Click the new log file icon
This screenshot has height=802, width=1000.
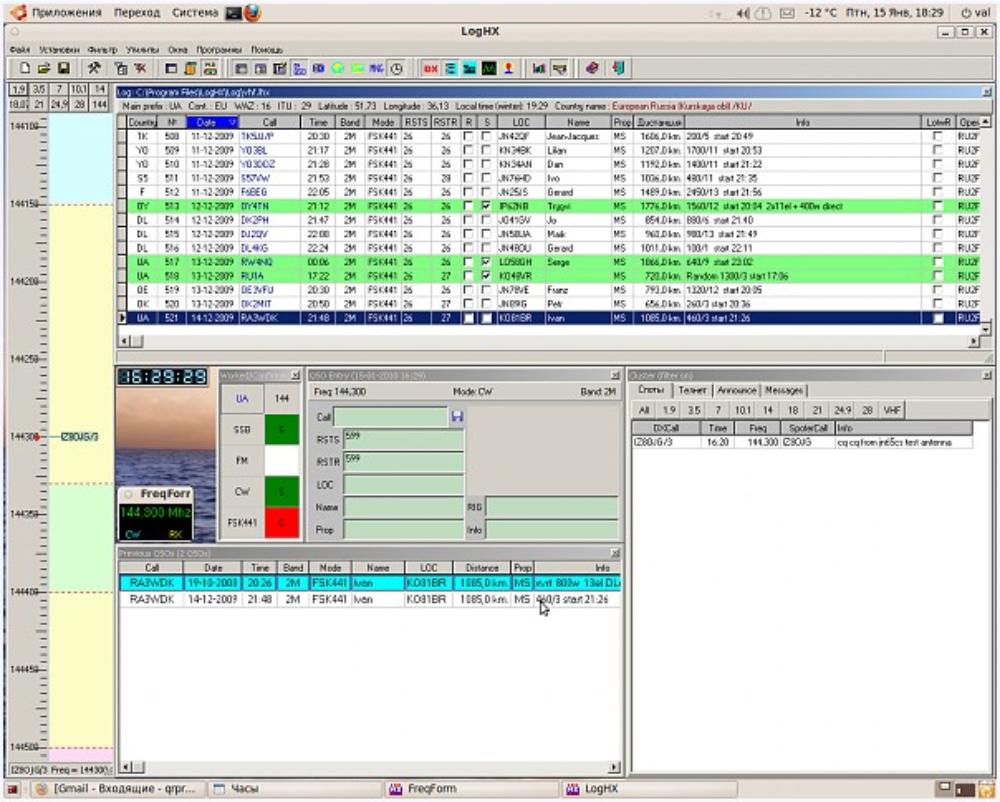coord(25,68)
